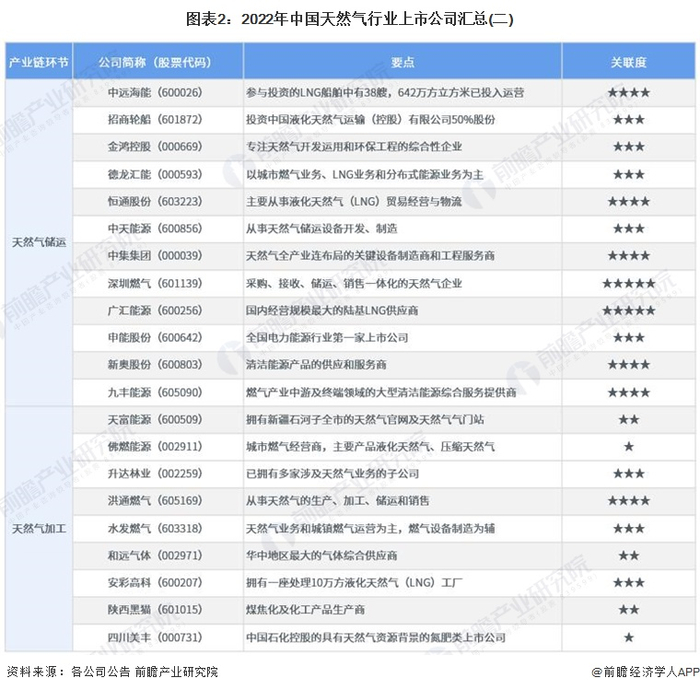Click the 前瞻经济学人APP source label
700x691 pixels.
[x=645, y=671]
